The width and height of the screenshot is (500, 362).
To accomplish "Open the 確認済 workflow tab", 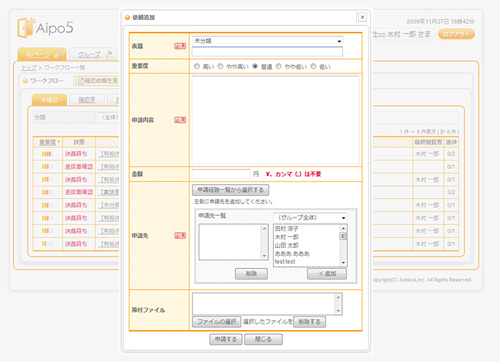I will [87, 100].
